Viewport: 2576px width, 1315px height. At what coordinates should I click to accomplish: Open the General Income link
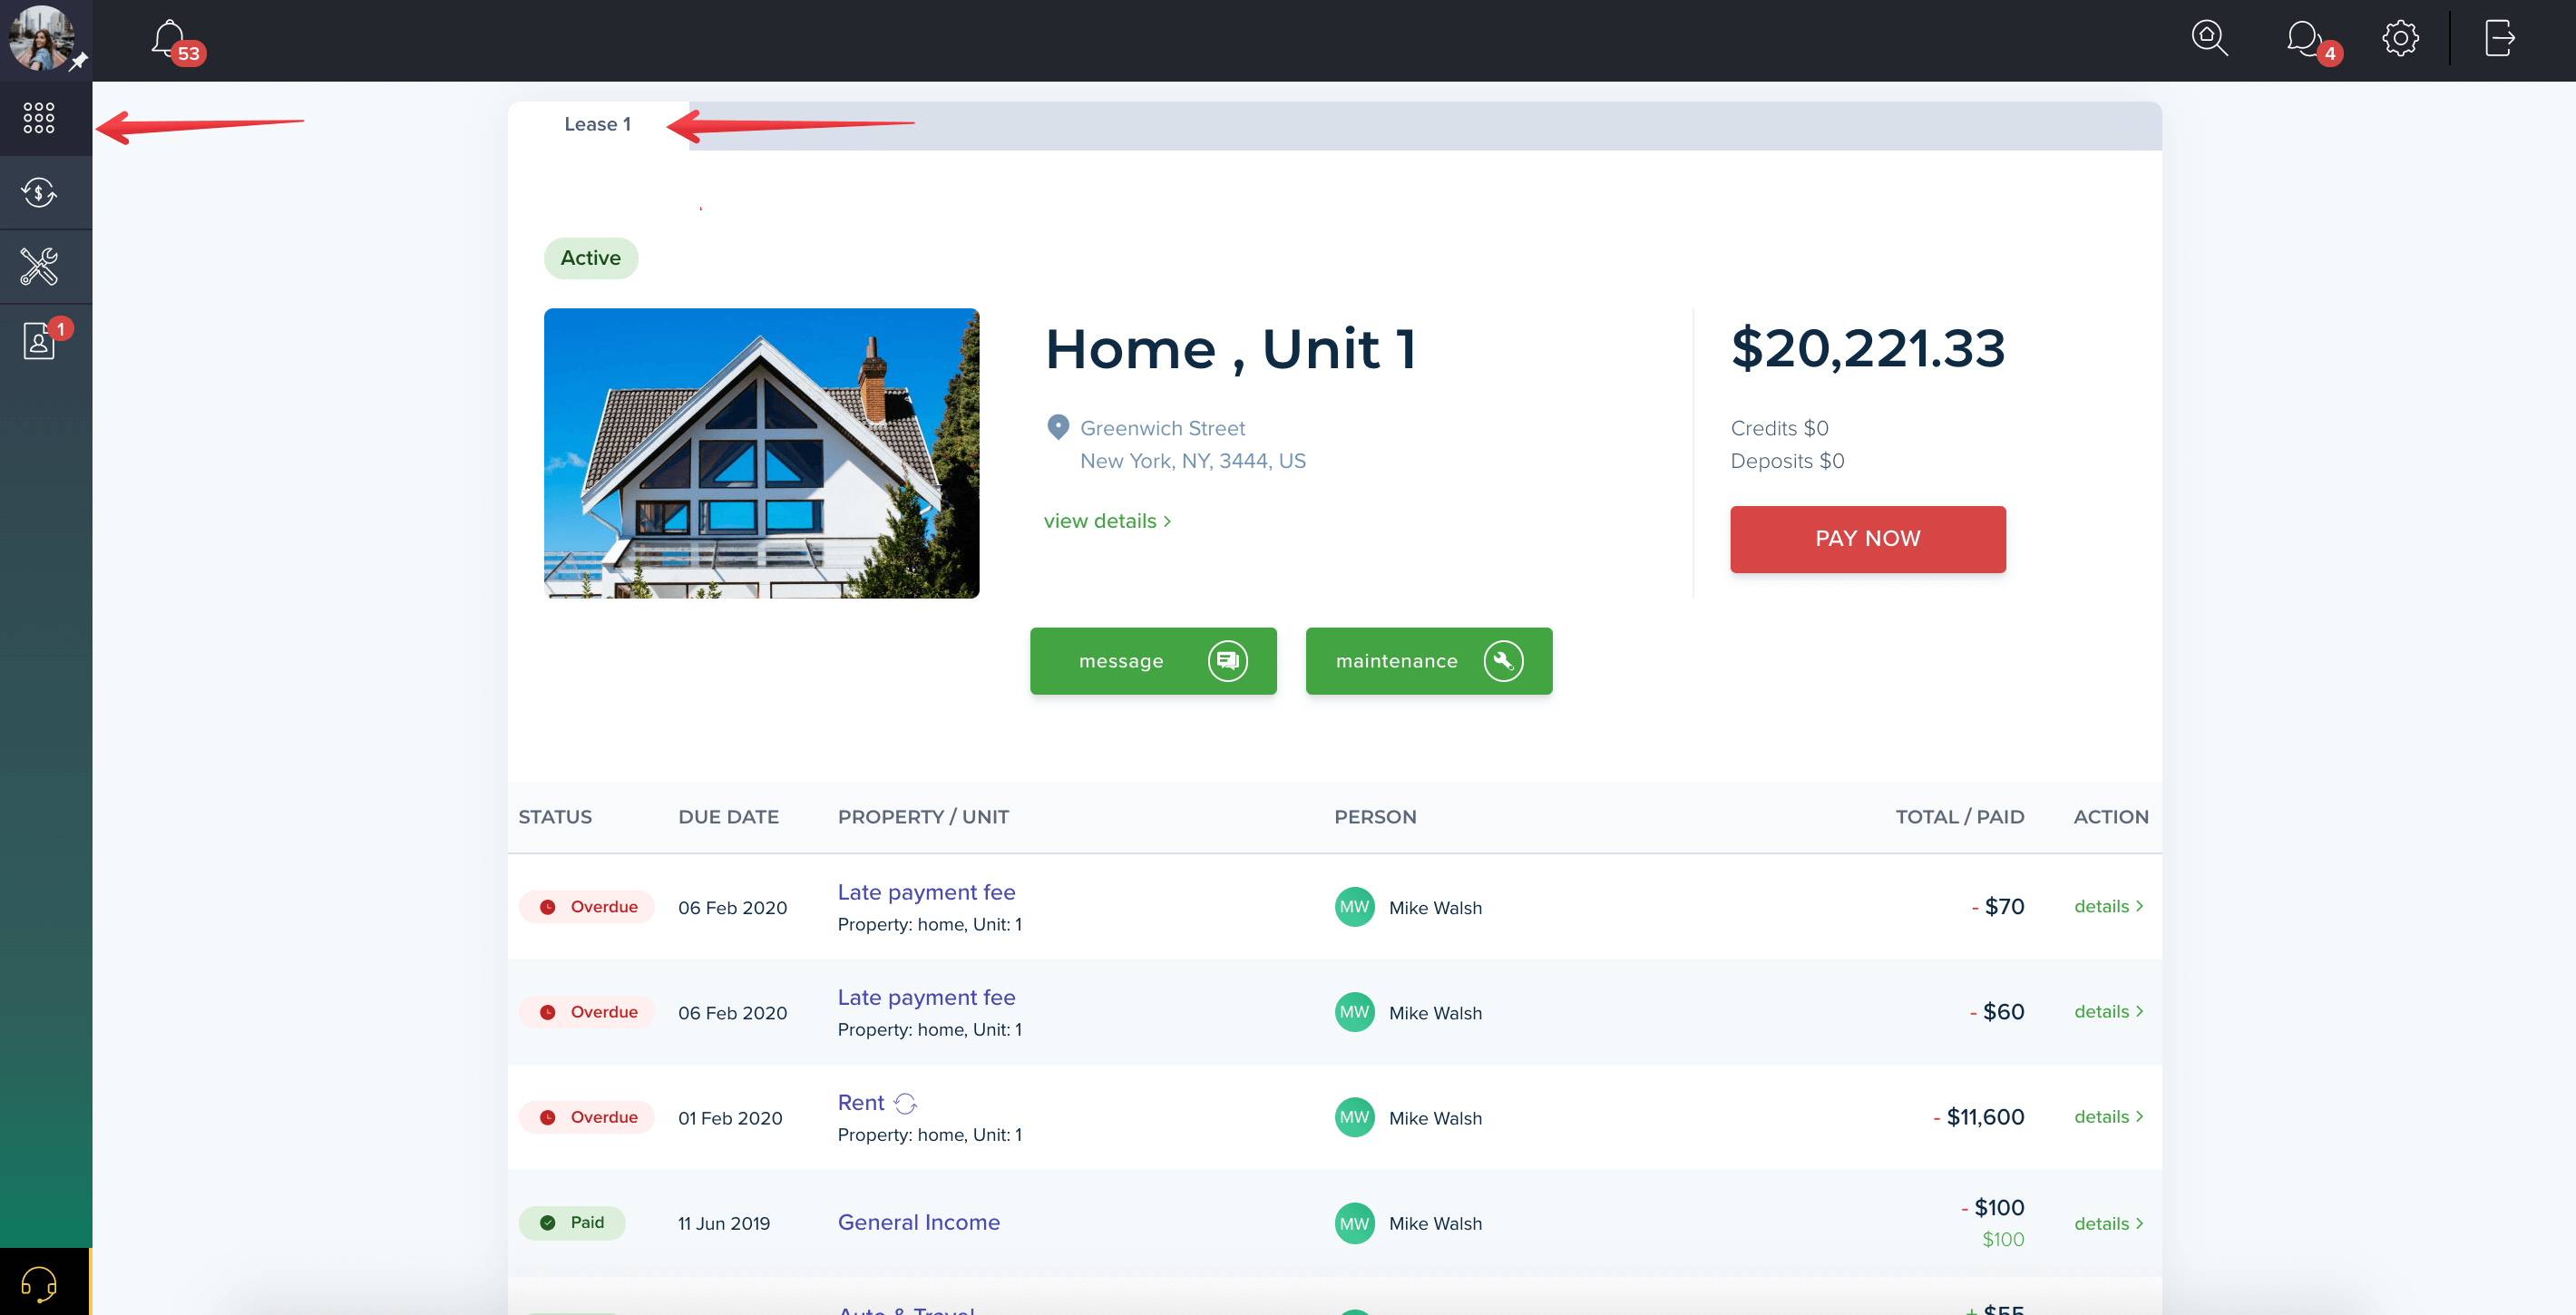pyautogui.click(x=918, y=1222)
